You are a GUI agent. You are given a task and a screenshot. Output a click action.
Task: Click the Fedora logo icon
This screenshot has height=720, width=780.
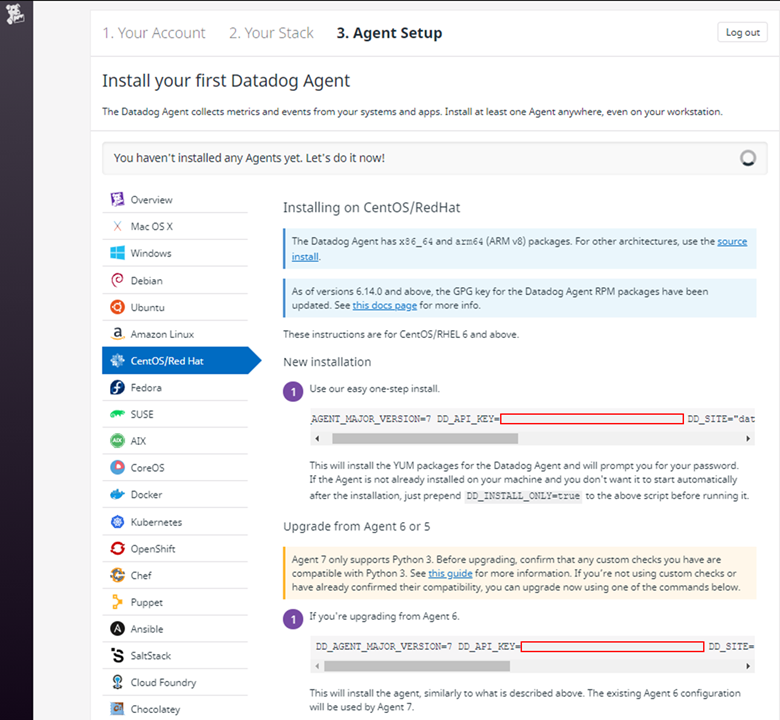coord(117,387)
